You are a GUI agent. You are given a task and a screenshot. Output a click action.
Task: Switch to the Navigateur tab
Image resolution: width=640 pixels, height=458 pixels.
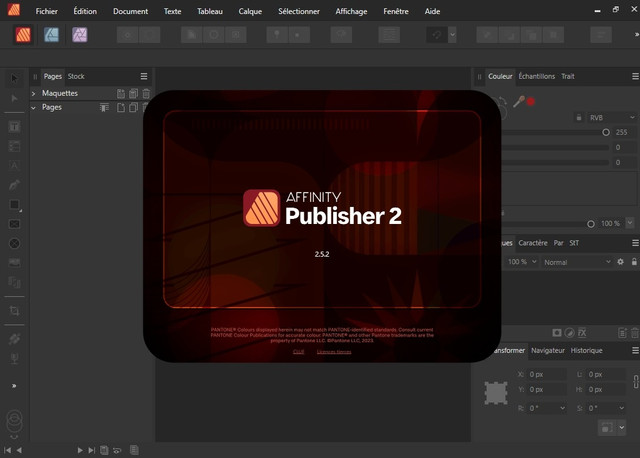click(547, 351)
